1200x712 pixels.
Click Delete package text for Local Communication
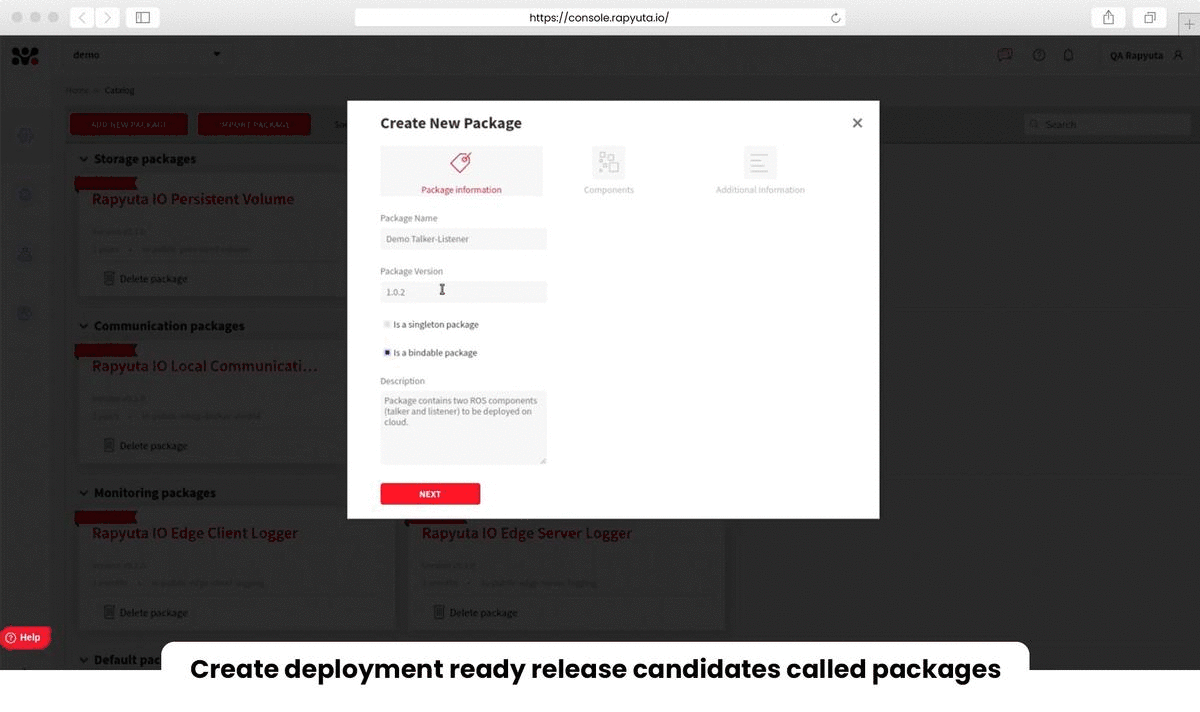click(x=153, y=446)
